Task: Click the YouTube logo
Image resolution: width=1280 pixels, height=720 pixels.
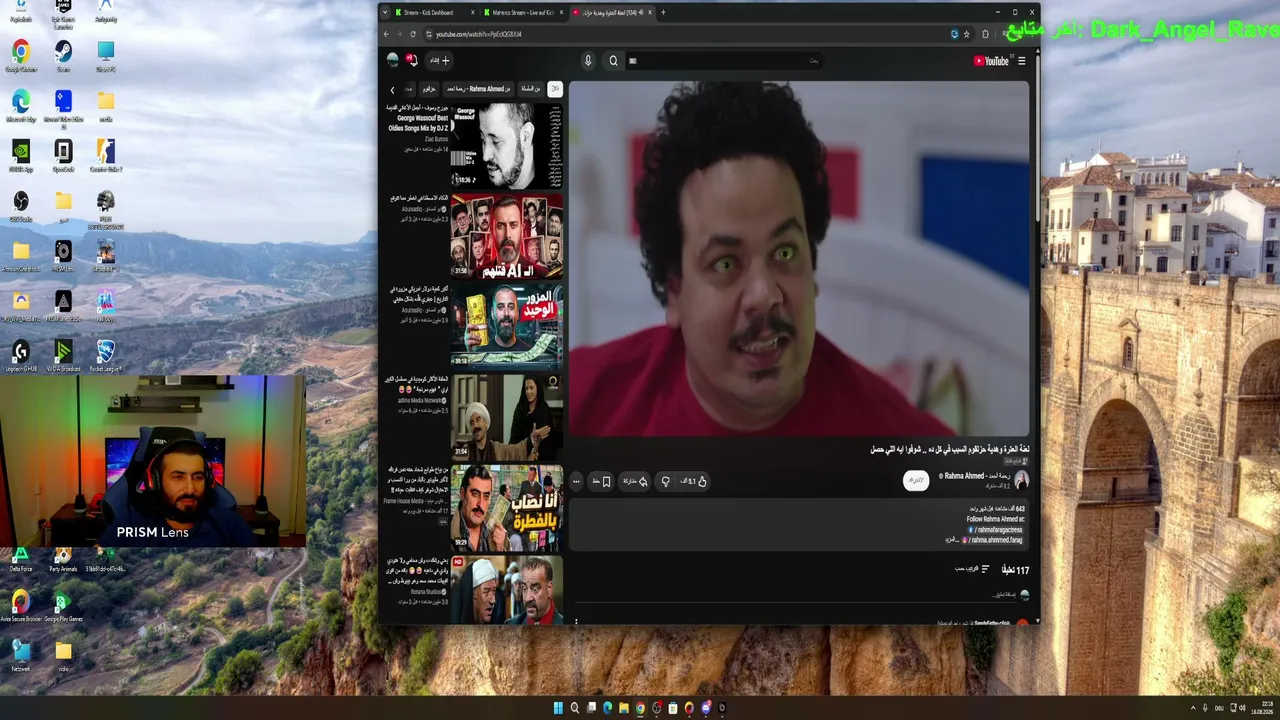Action: pos(991,61)
